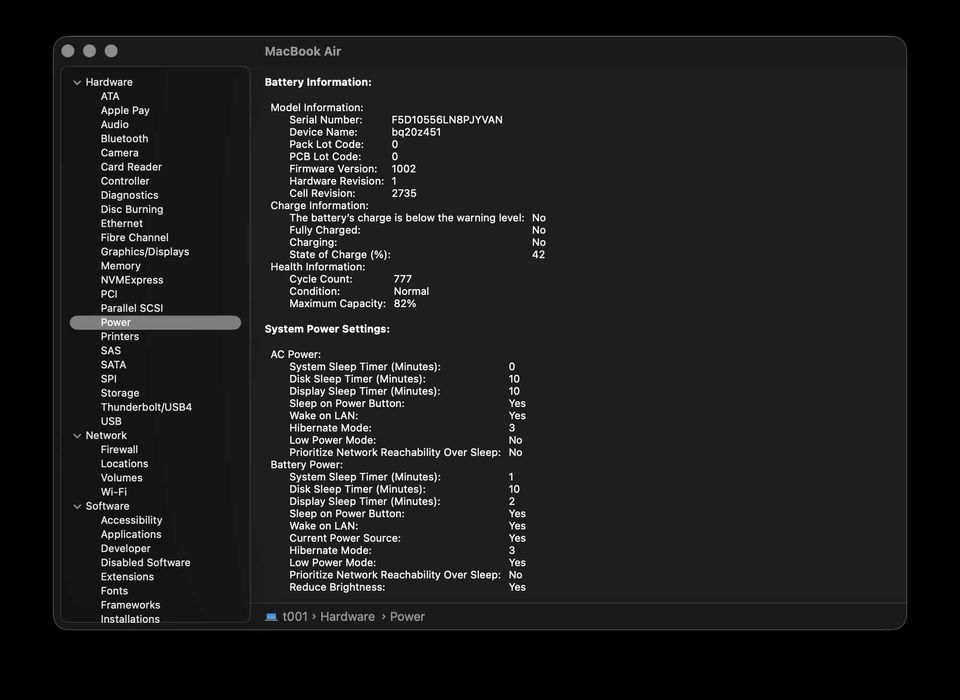The height and width of the screenshot is (700, 960).
Task: Open the Firewall network entry
Action: [x=119, y=450]
